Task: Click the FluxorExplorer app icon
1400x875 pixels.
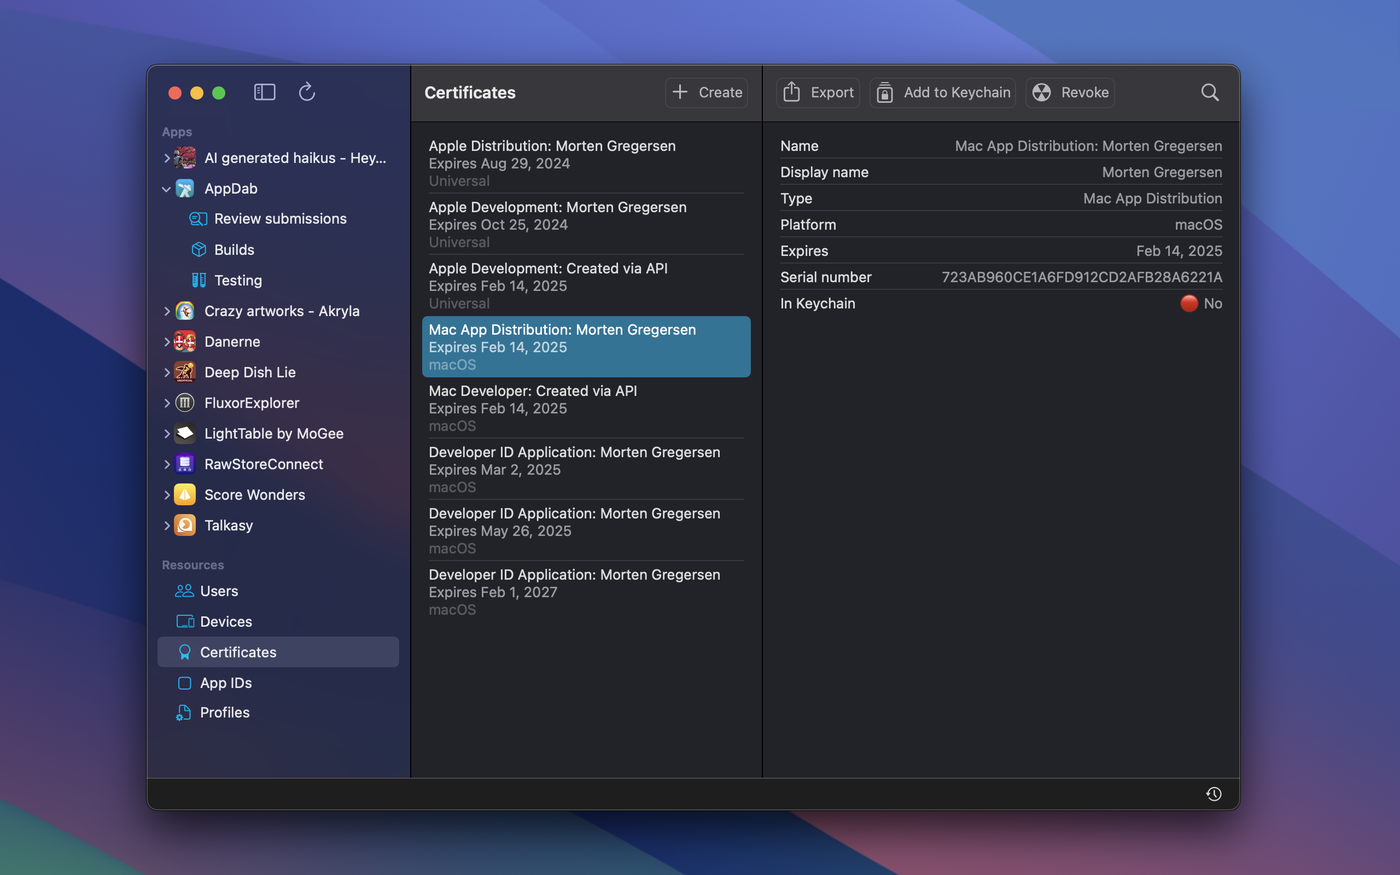Action: pyautogui.click(x=185, y=403)
